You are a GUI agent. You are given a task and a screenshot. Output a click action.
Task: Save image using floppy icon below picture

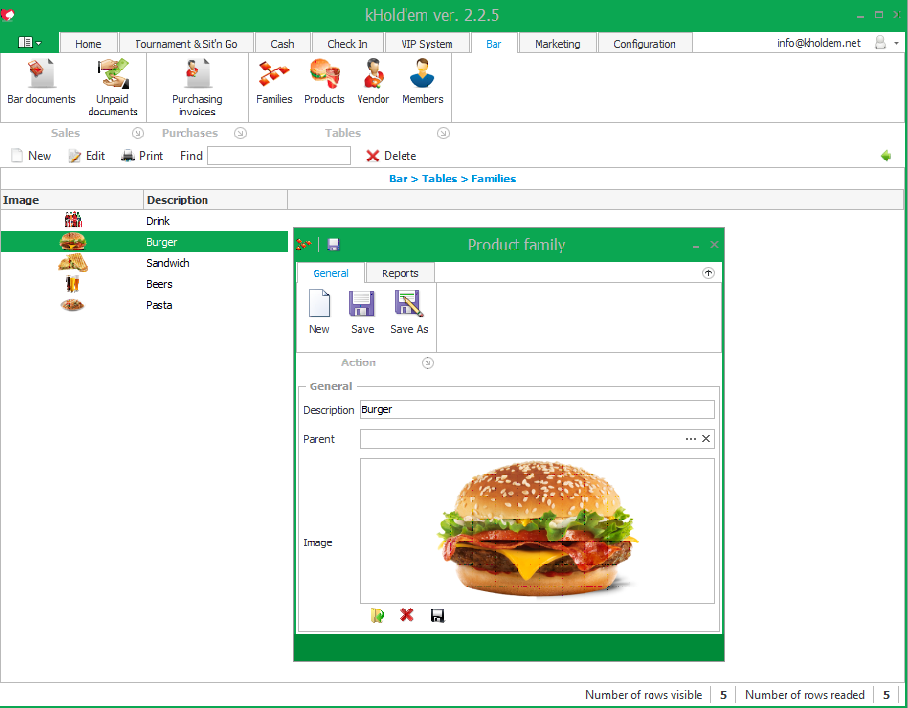[437, 616]
